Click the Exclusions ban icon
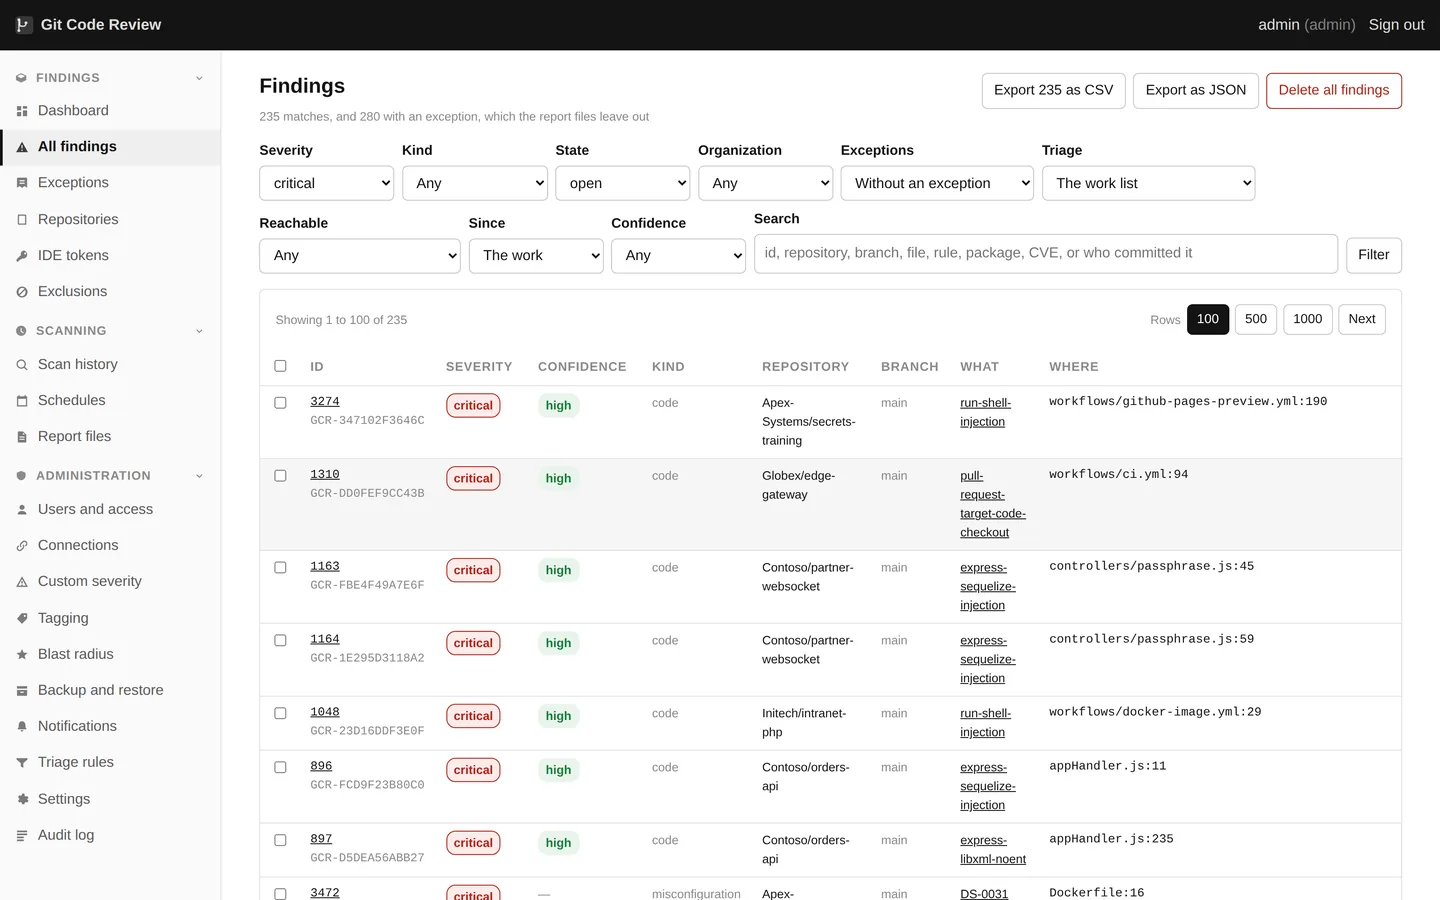 click(x=22, y=292)
